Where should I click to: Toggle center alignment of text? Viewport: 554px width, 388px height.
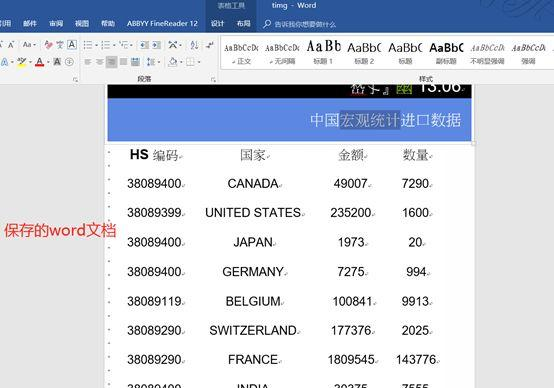point(100,62)
